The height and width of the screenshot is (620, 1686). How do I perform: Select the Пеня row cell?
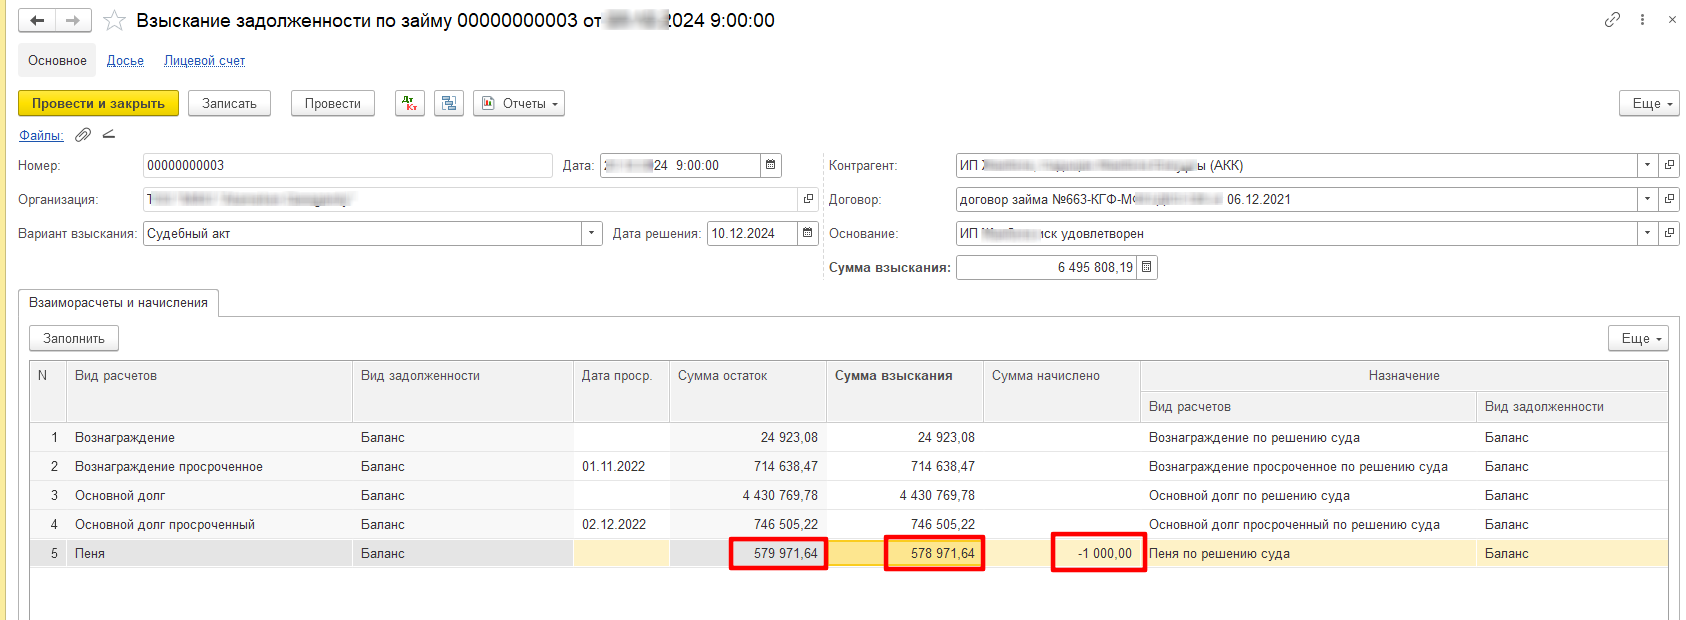point(209,553)
